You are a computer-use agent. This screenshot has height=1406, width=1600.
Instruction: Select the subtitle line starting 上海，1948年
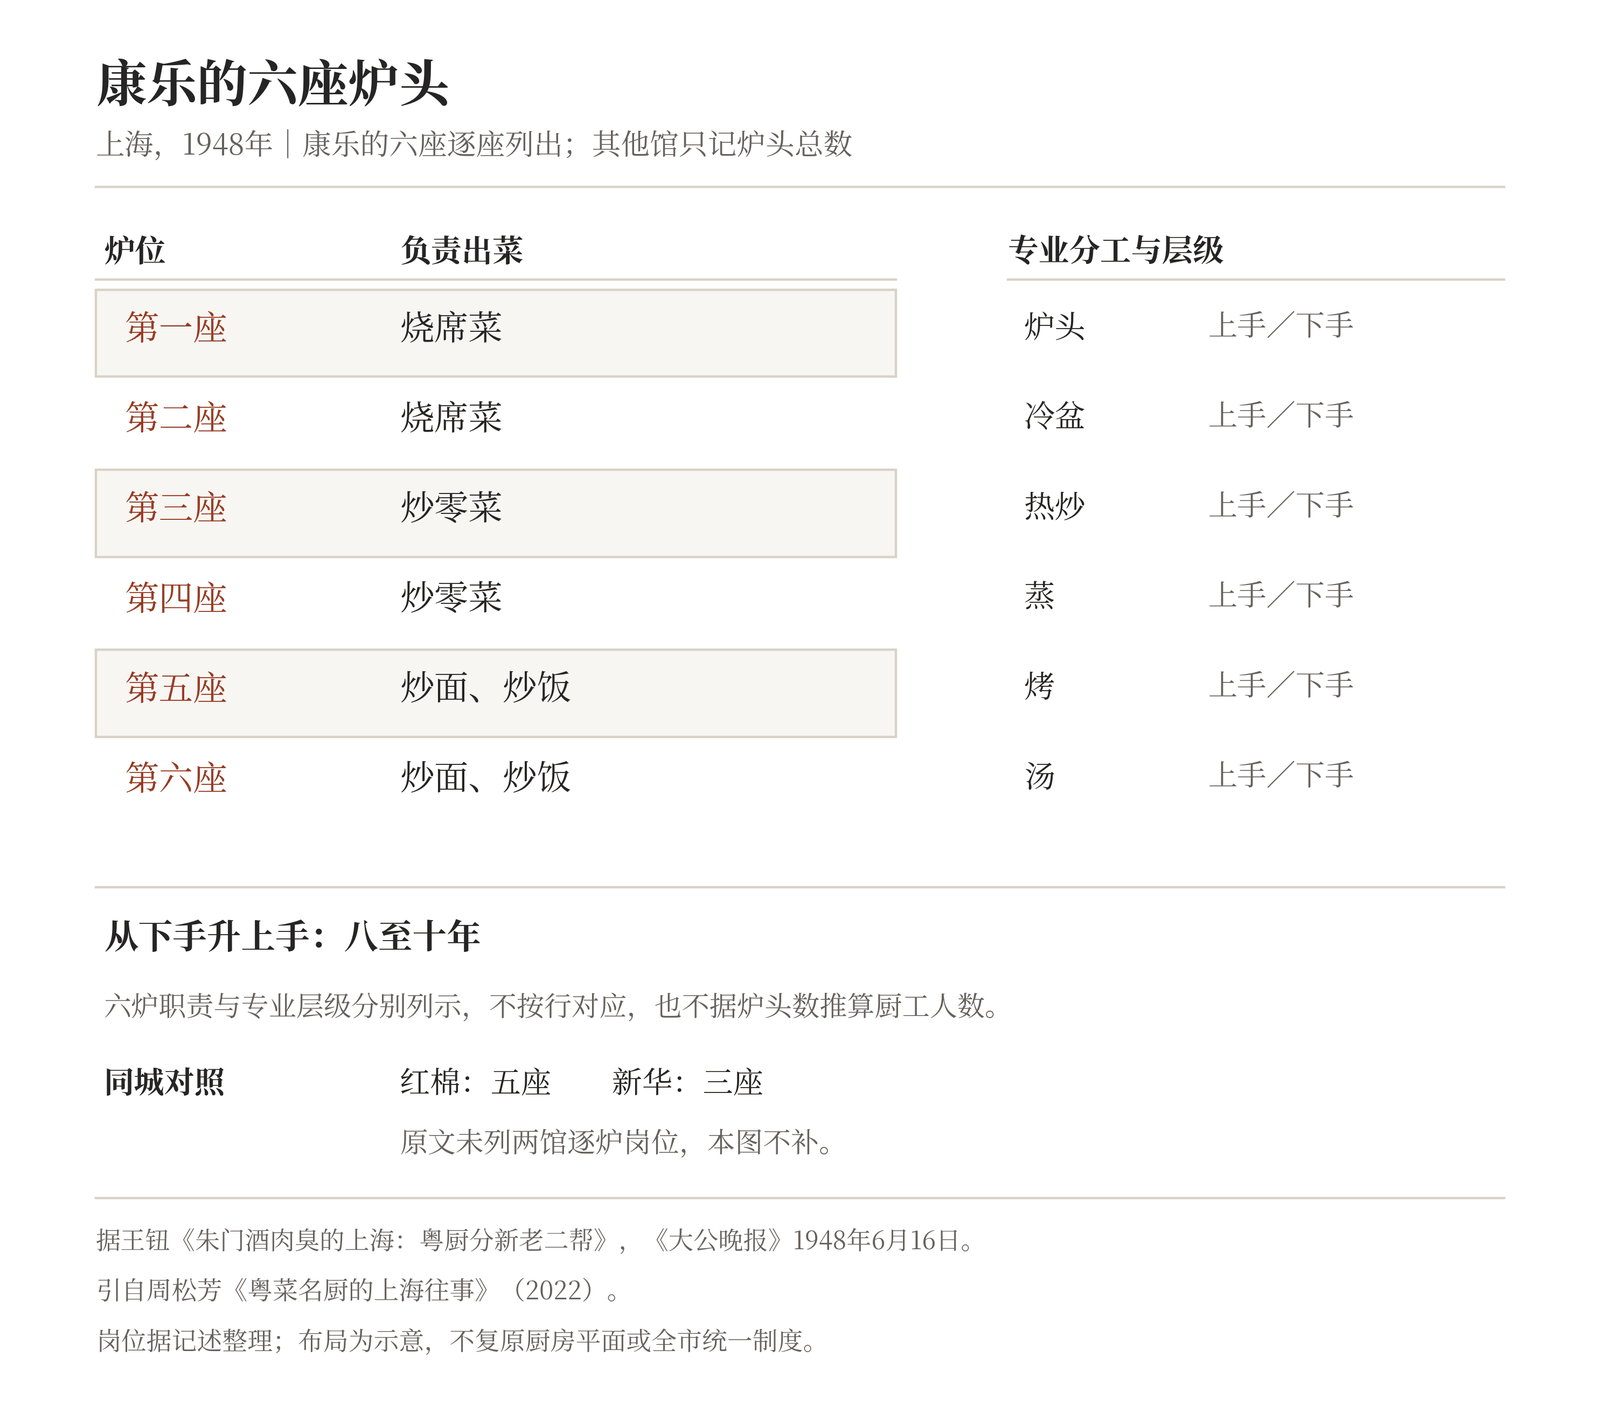[x=474, y=144]
